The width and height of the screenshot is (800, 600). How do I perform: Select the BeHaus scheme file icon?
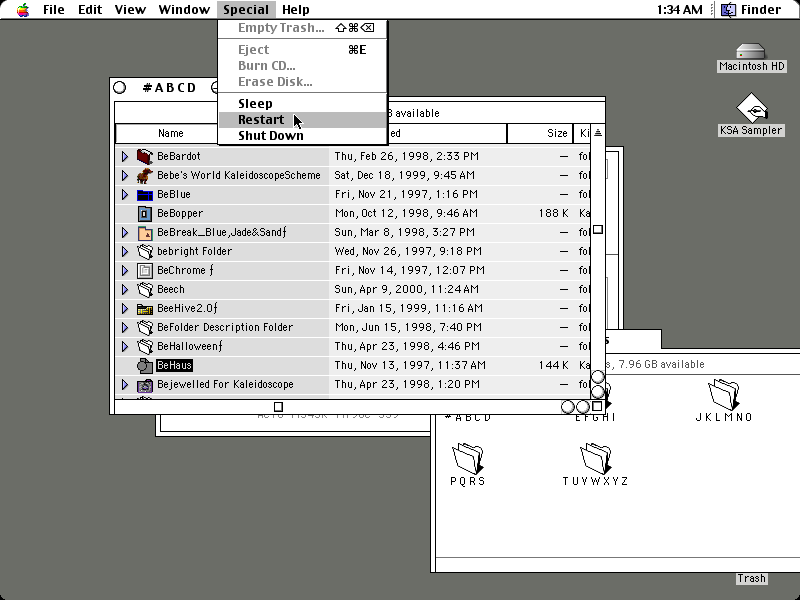pos(145,365)
